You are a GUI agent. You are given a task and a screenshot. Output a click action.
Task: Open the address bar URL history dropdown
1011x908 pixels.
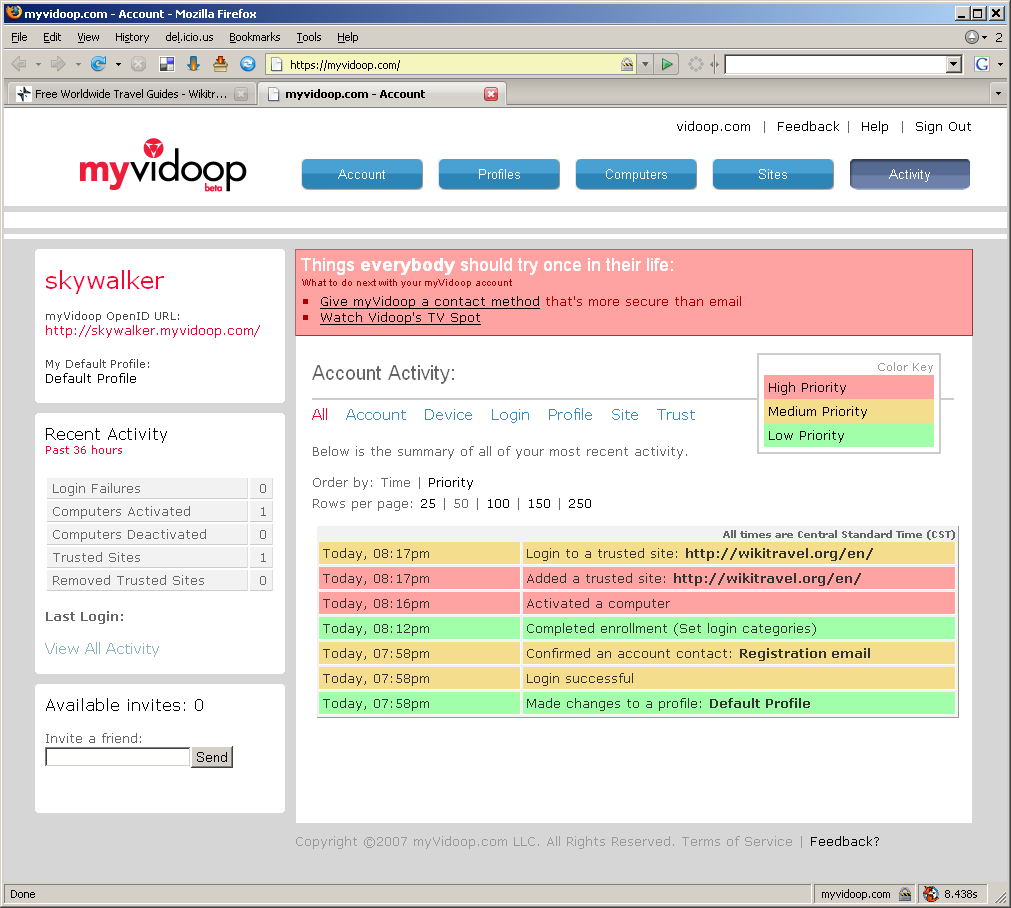(x=645, y=64)
